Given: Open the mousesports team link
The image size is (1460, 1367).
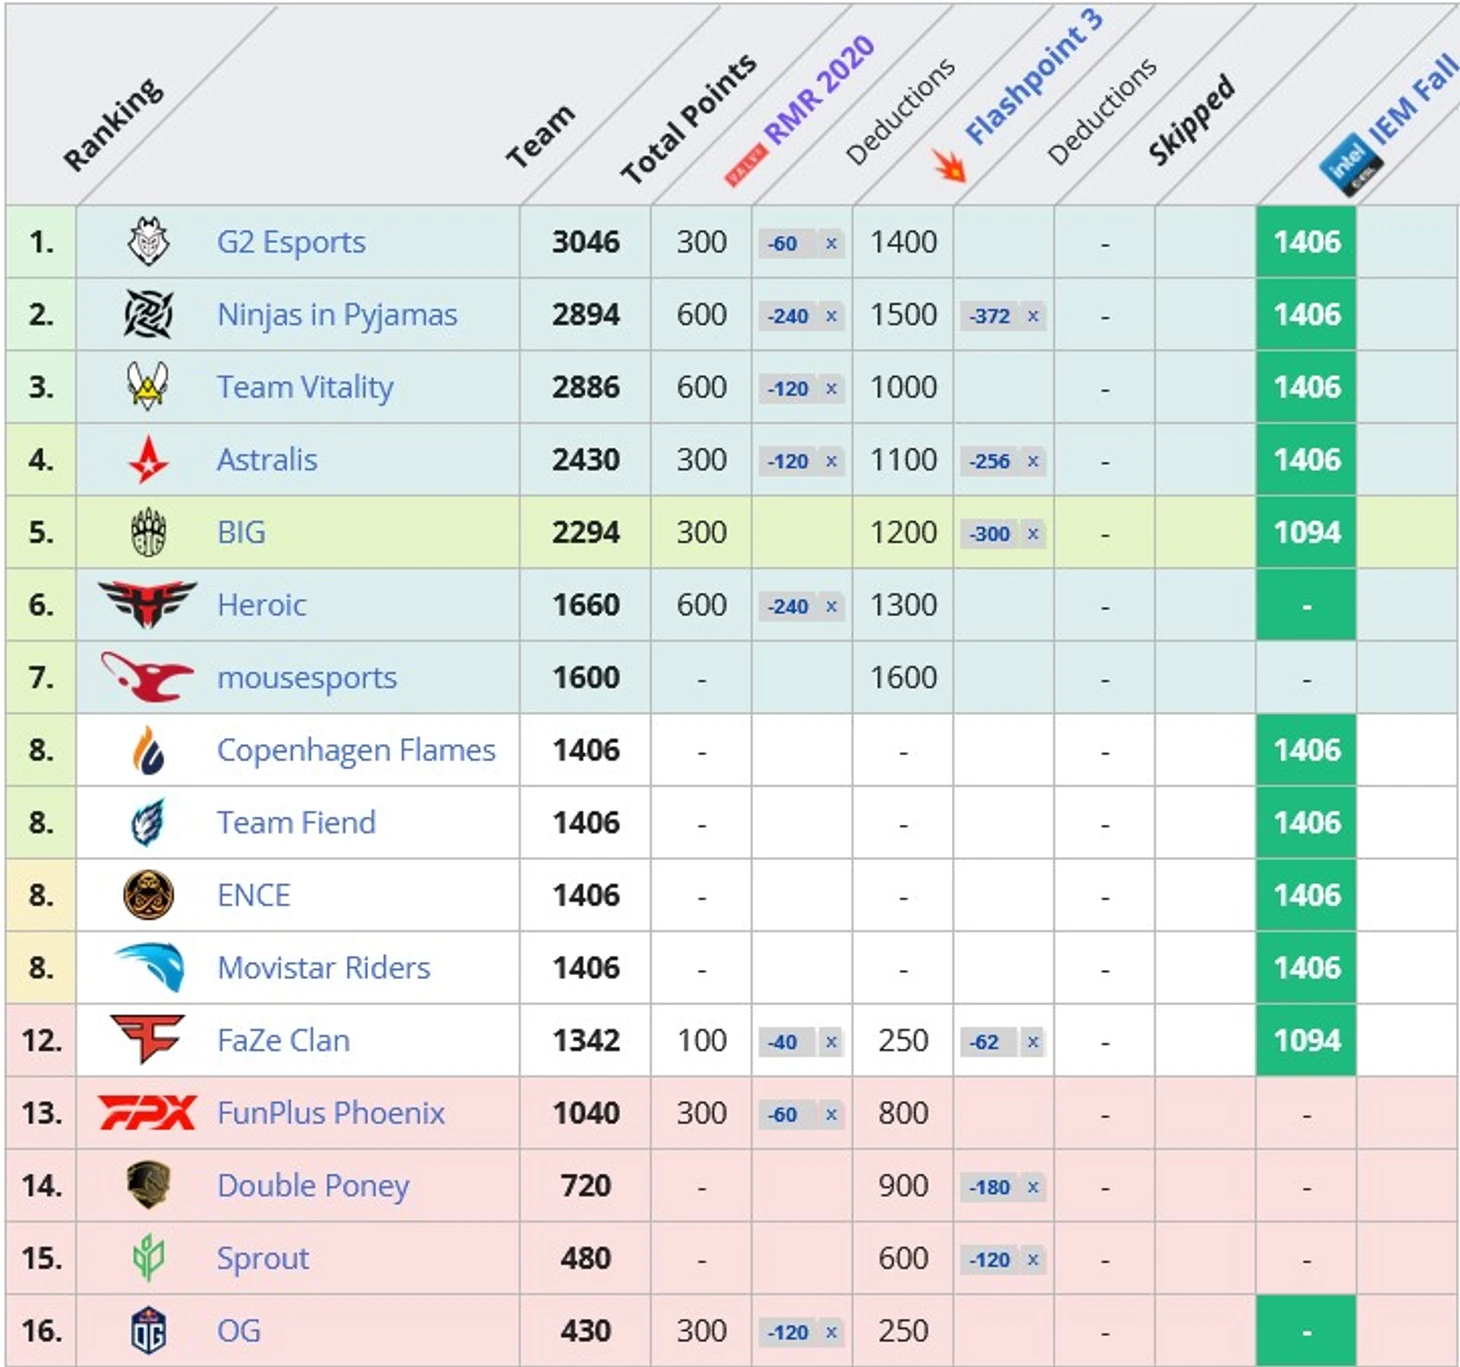Looking at the screenshot, I should [x=307, y=677].
